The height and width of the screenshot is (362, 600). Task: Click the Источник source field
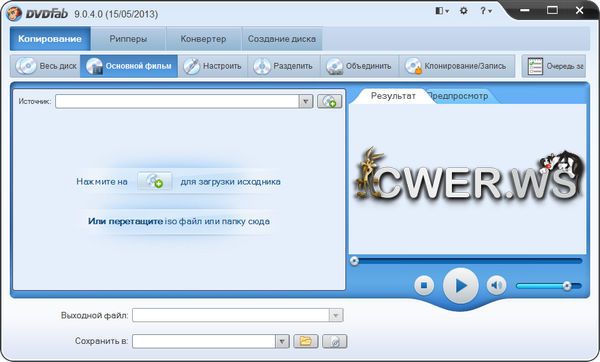click(x=177, y=101)
